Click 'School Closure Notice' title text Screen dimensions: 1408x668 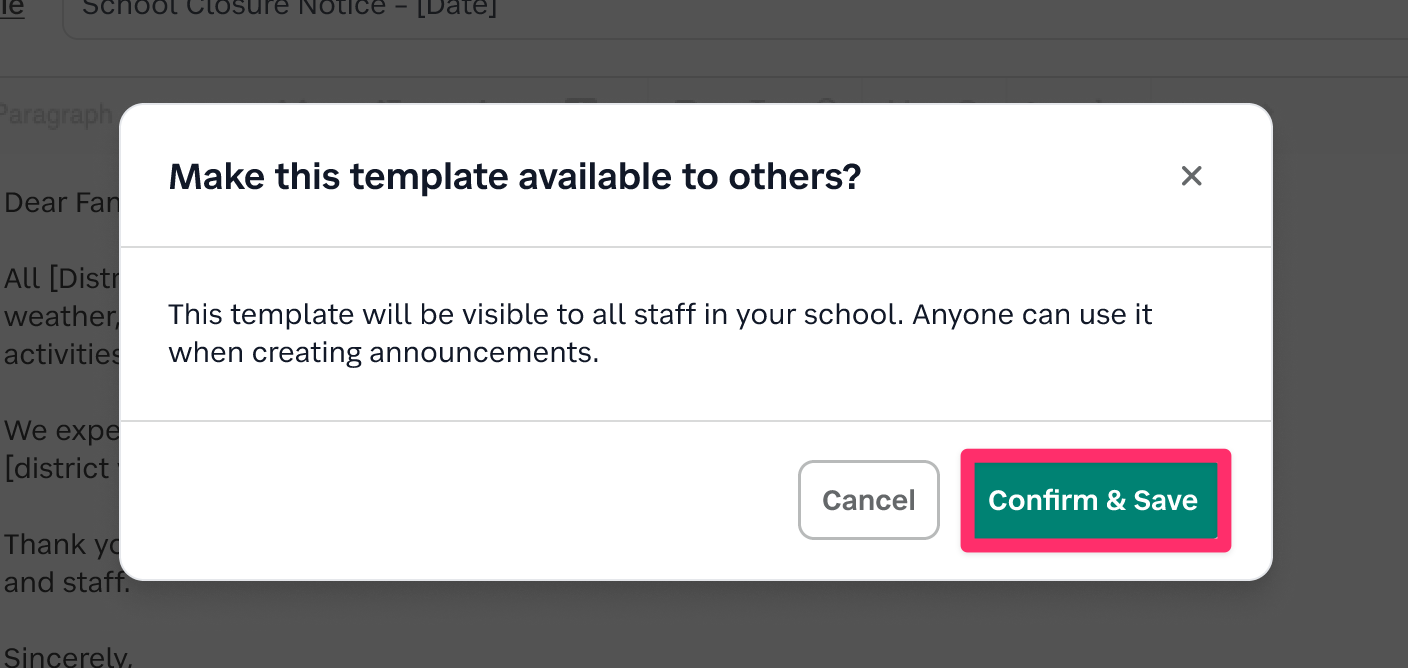click(290, 10)
